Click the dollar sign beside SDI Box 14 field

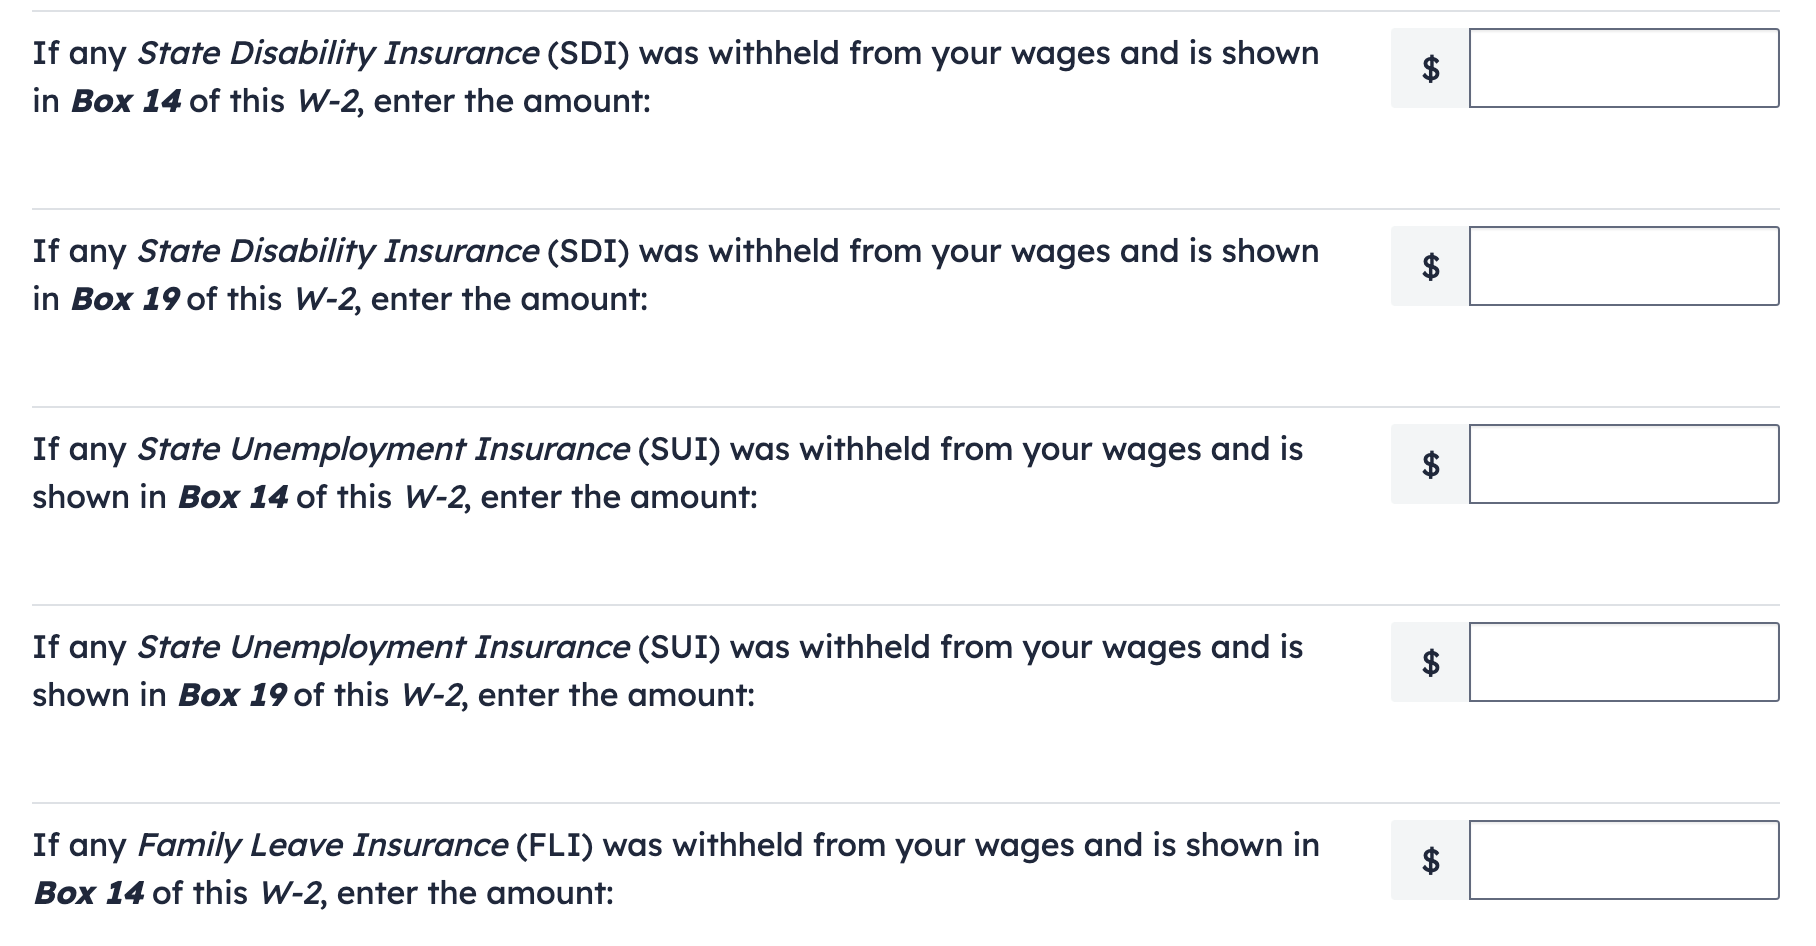click(1430, 68)
